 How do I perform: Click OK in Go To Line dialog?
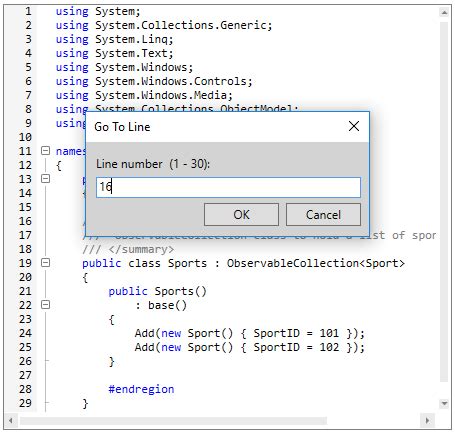pos(241,215)
